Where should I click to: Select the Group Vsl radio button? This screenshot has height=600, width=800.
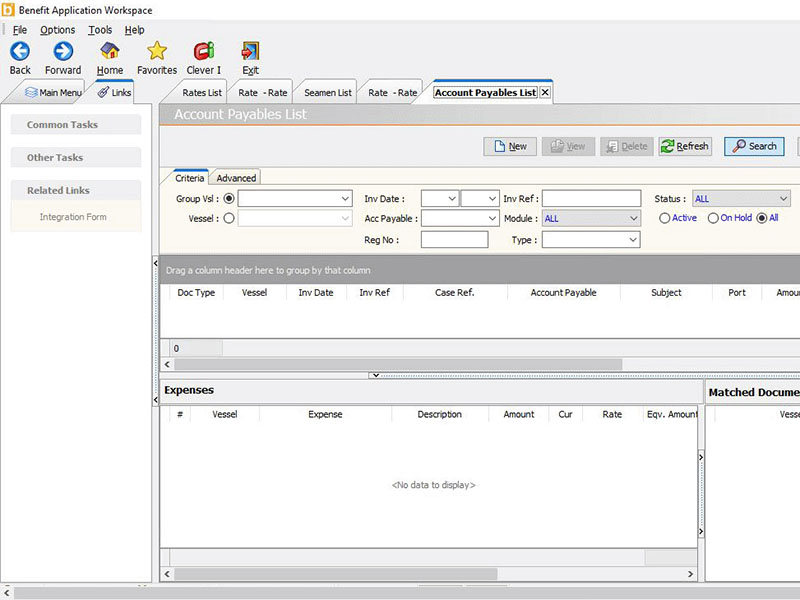[x=229, y=199]
